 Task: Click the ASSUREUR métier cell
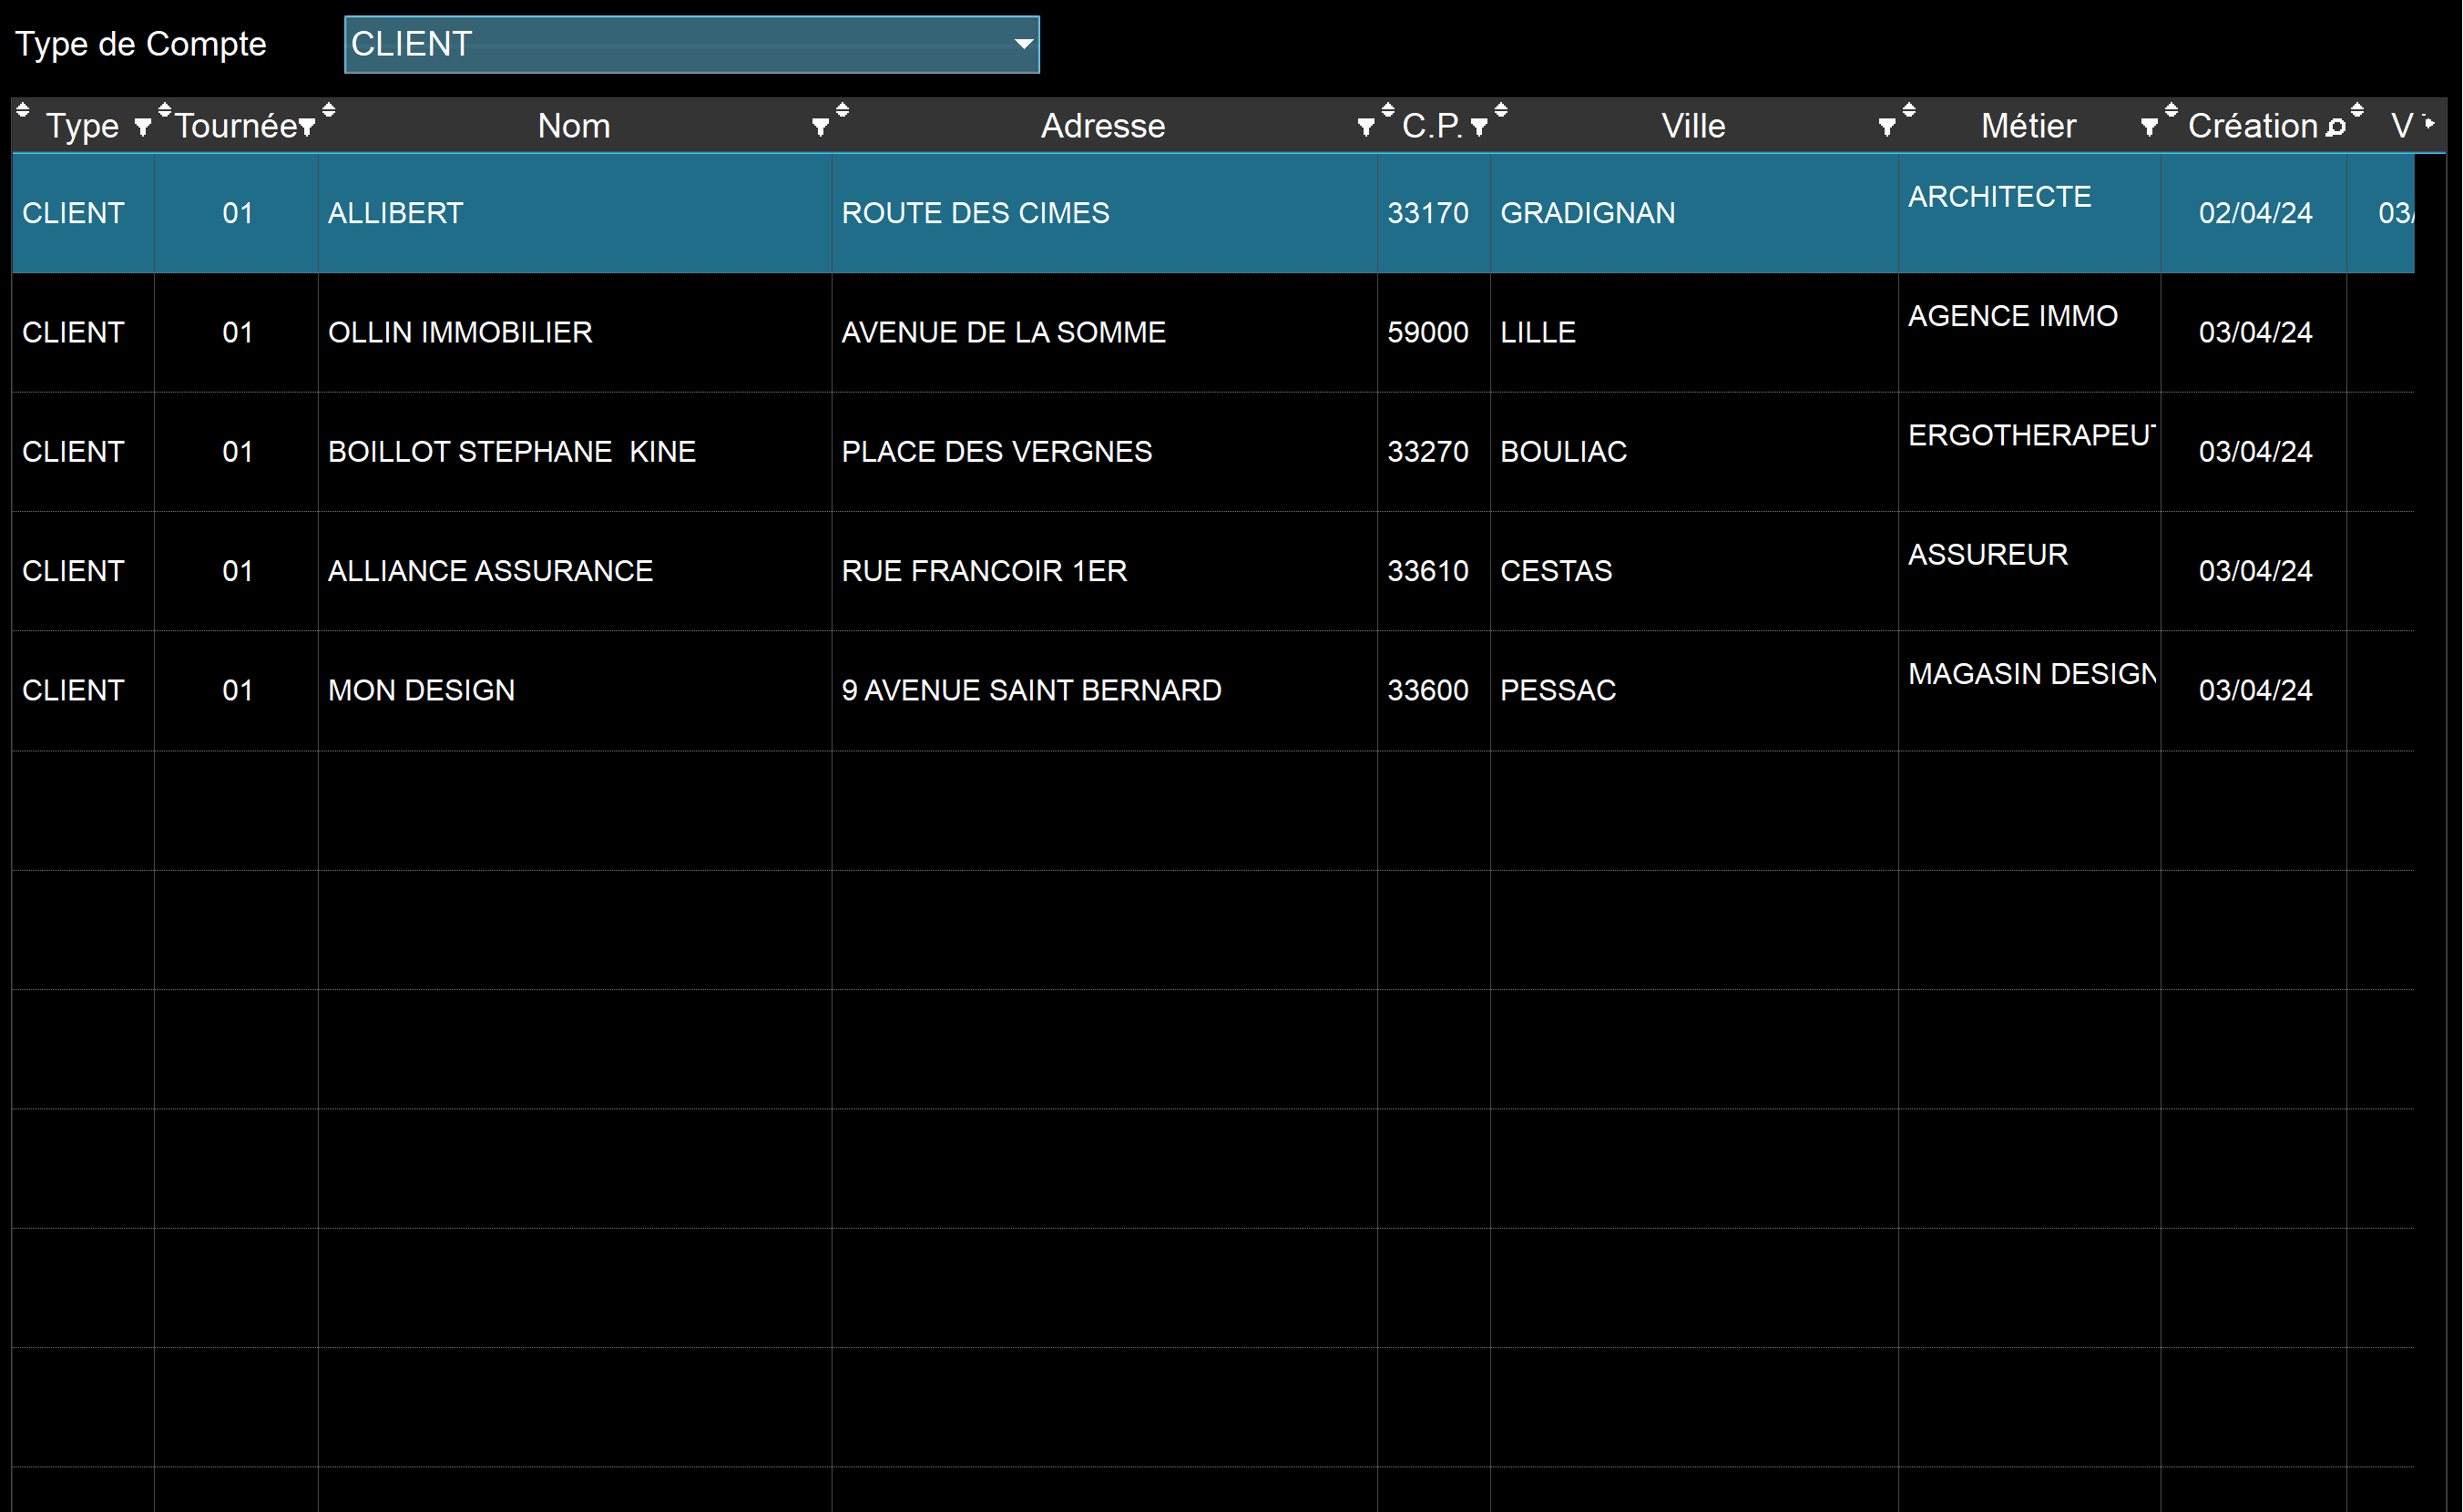[x=2030, y=571]
